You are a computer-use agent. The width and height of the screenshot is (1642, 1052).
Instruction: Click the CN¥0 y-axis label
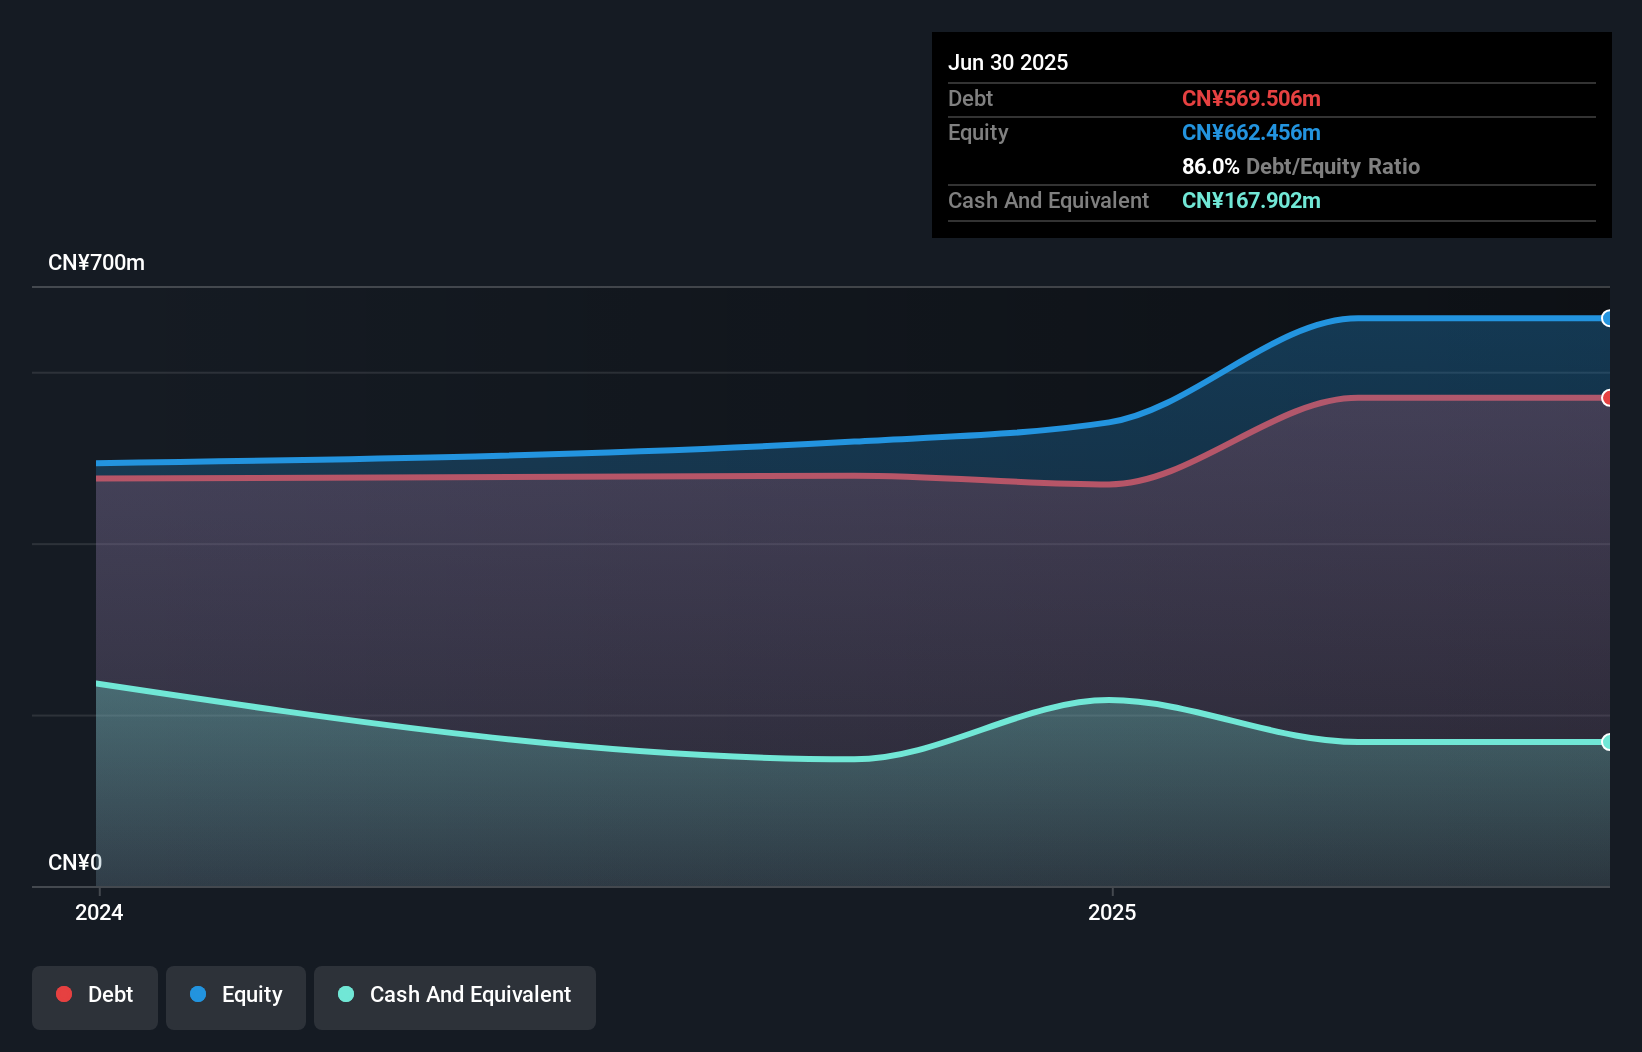coord(75,862)
